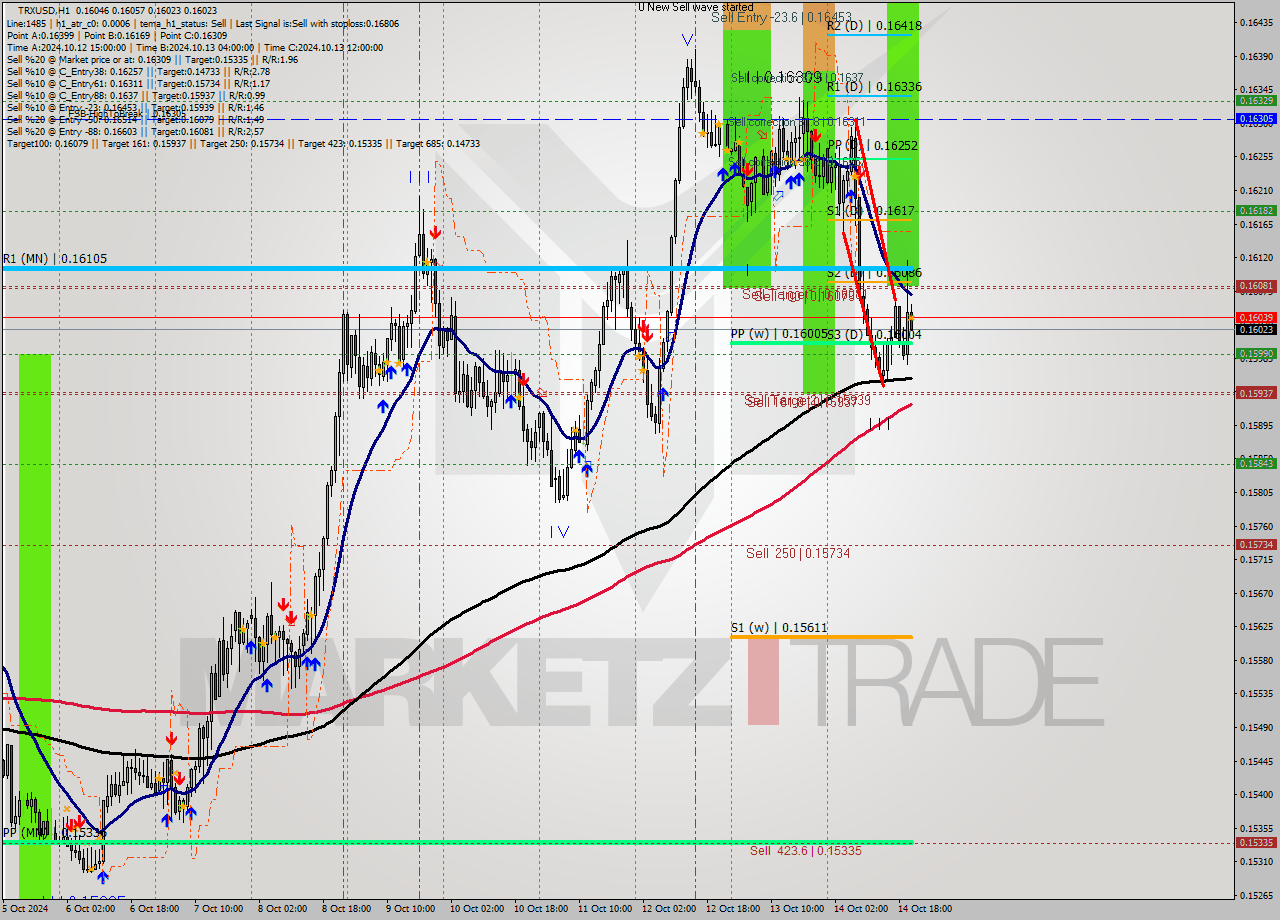Viewport: 1280px width, 920px height.
Task: Click the dark 0.16023 current price tag
Action: 1256,329
